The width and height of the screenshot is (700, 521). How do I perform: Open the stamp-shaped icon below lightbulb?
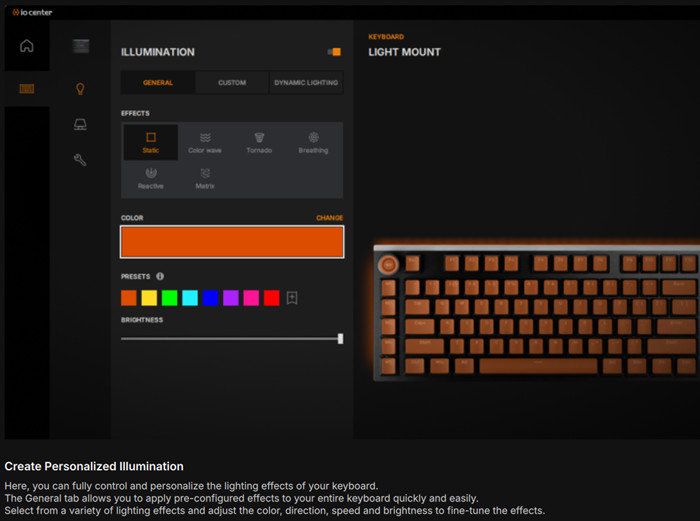coord(80,125)
